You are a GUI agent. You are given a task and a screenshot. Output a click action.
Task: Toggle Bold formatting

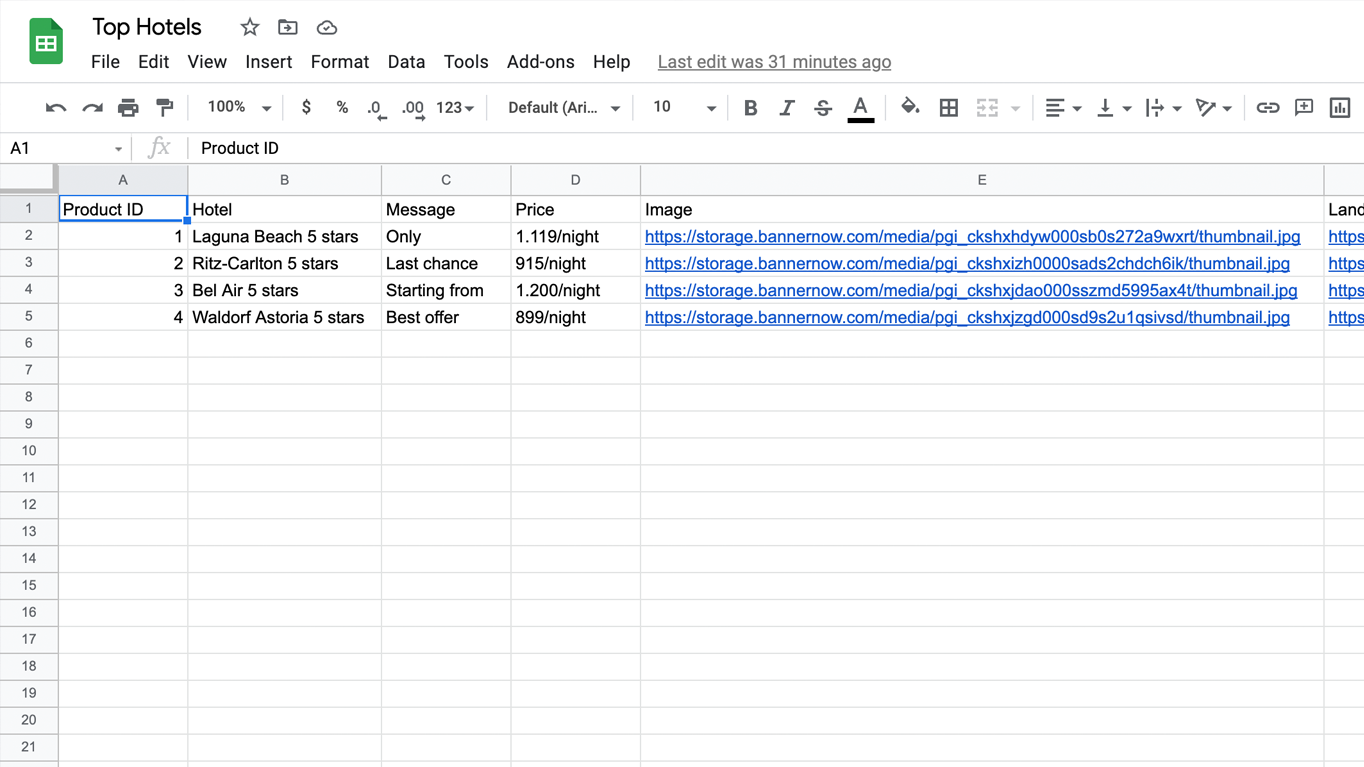click(x=751, y=108)
